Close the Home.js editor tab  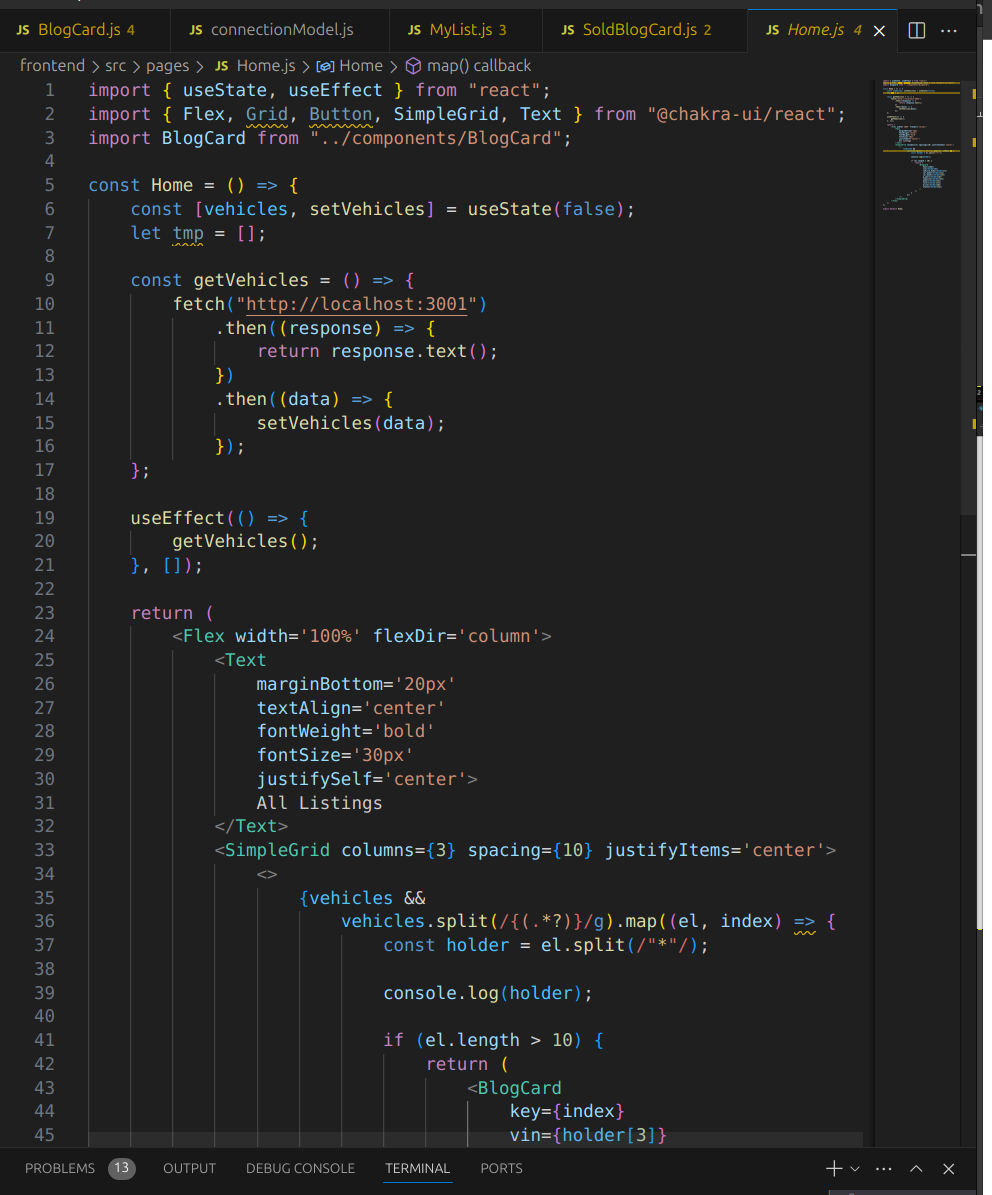(880, 31)
